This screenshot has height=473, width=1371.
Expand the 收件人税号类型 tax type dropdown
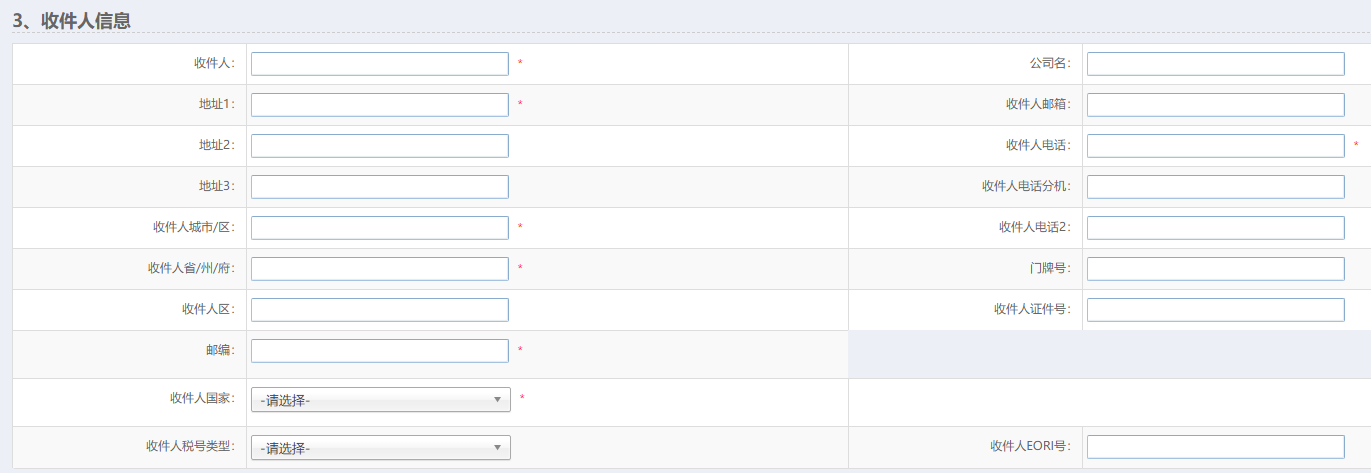[380, 448]
